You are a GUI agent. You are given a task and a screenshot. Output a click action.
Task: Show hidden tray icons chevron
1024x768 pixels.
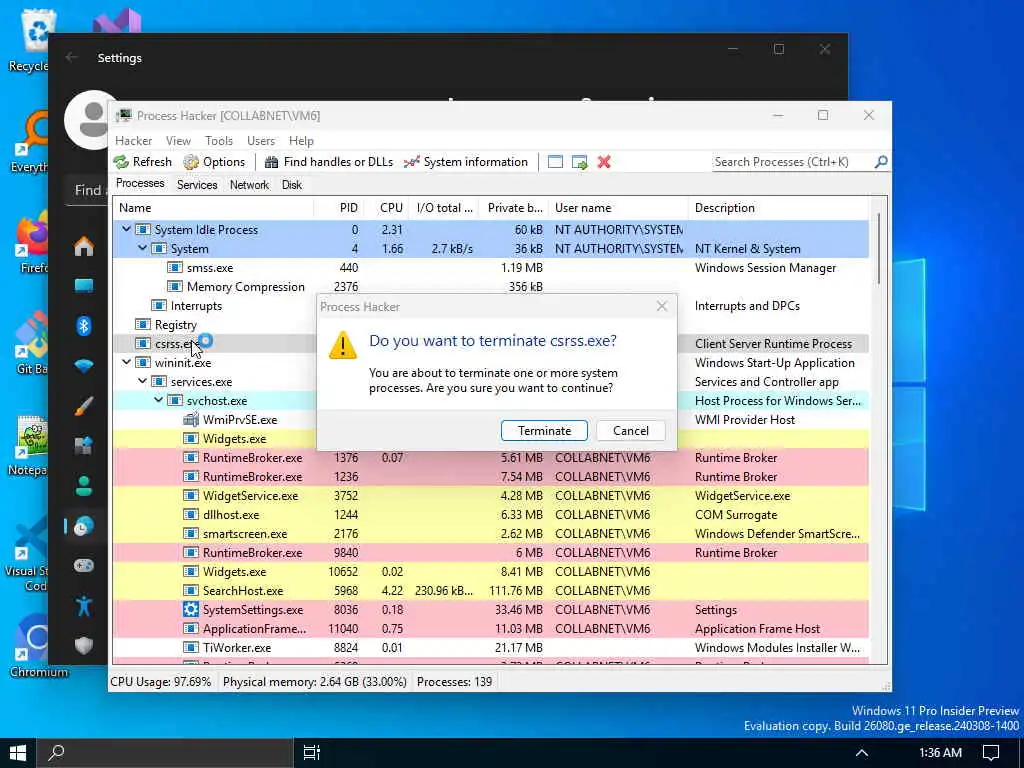click(x=862, y=752)
